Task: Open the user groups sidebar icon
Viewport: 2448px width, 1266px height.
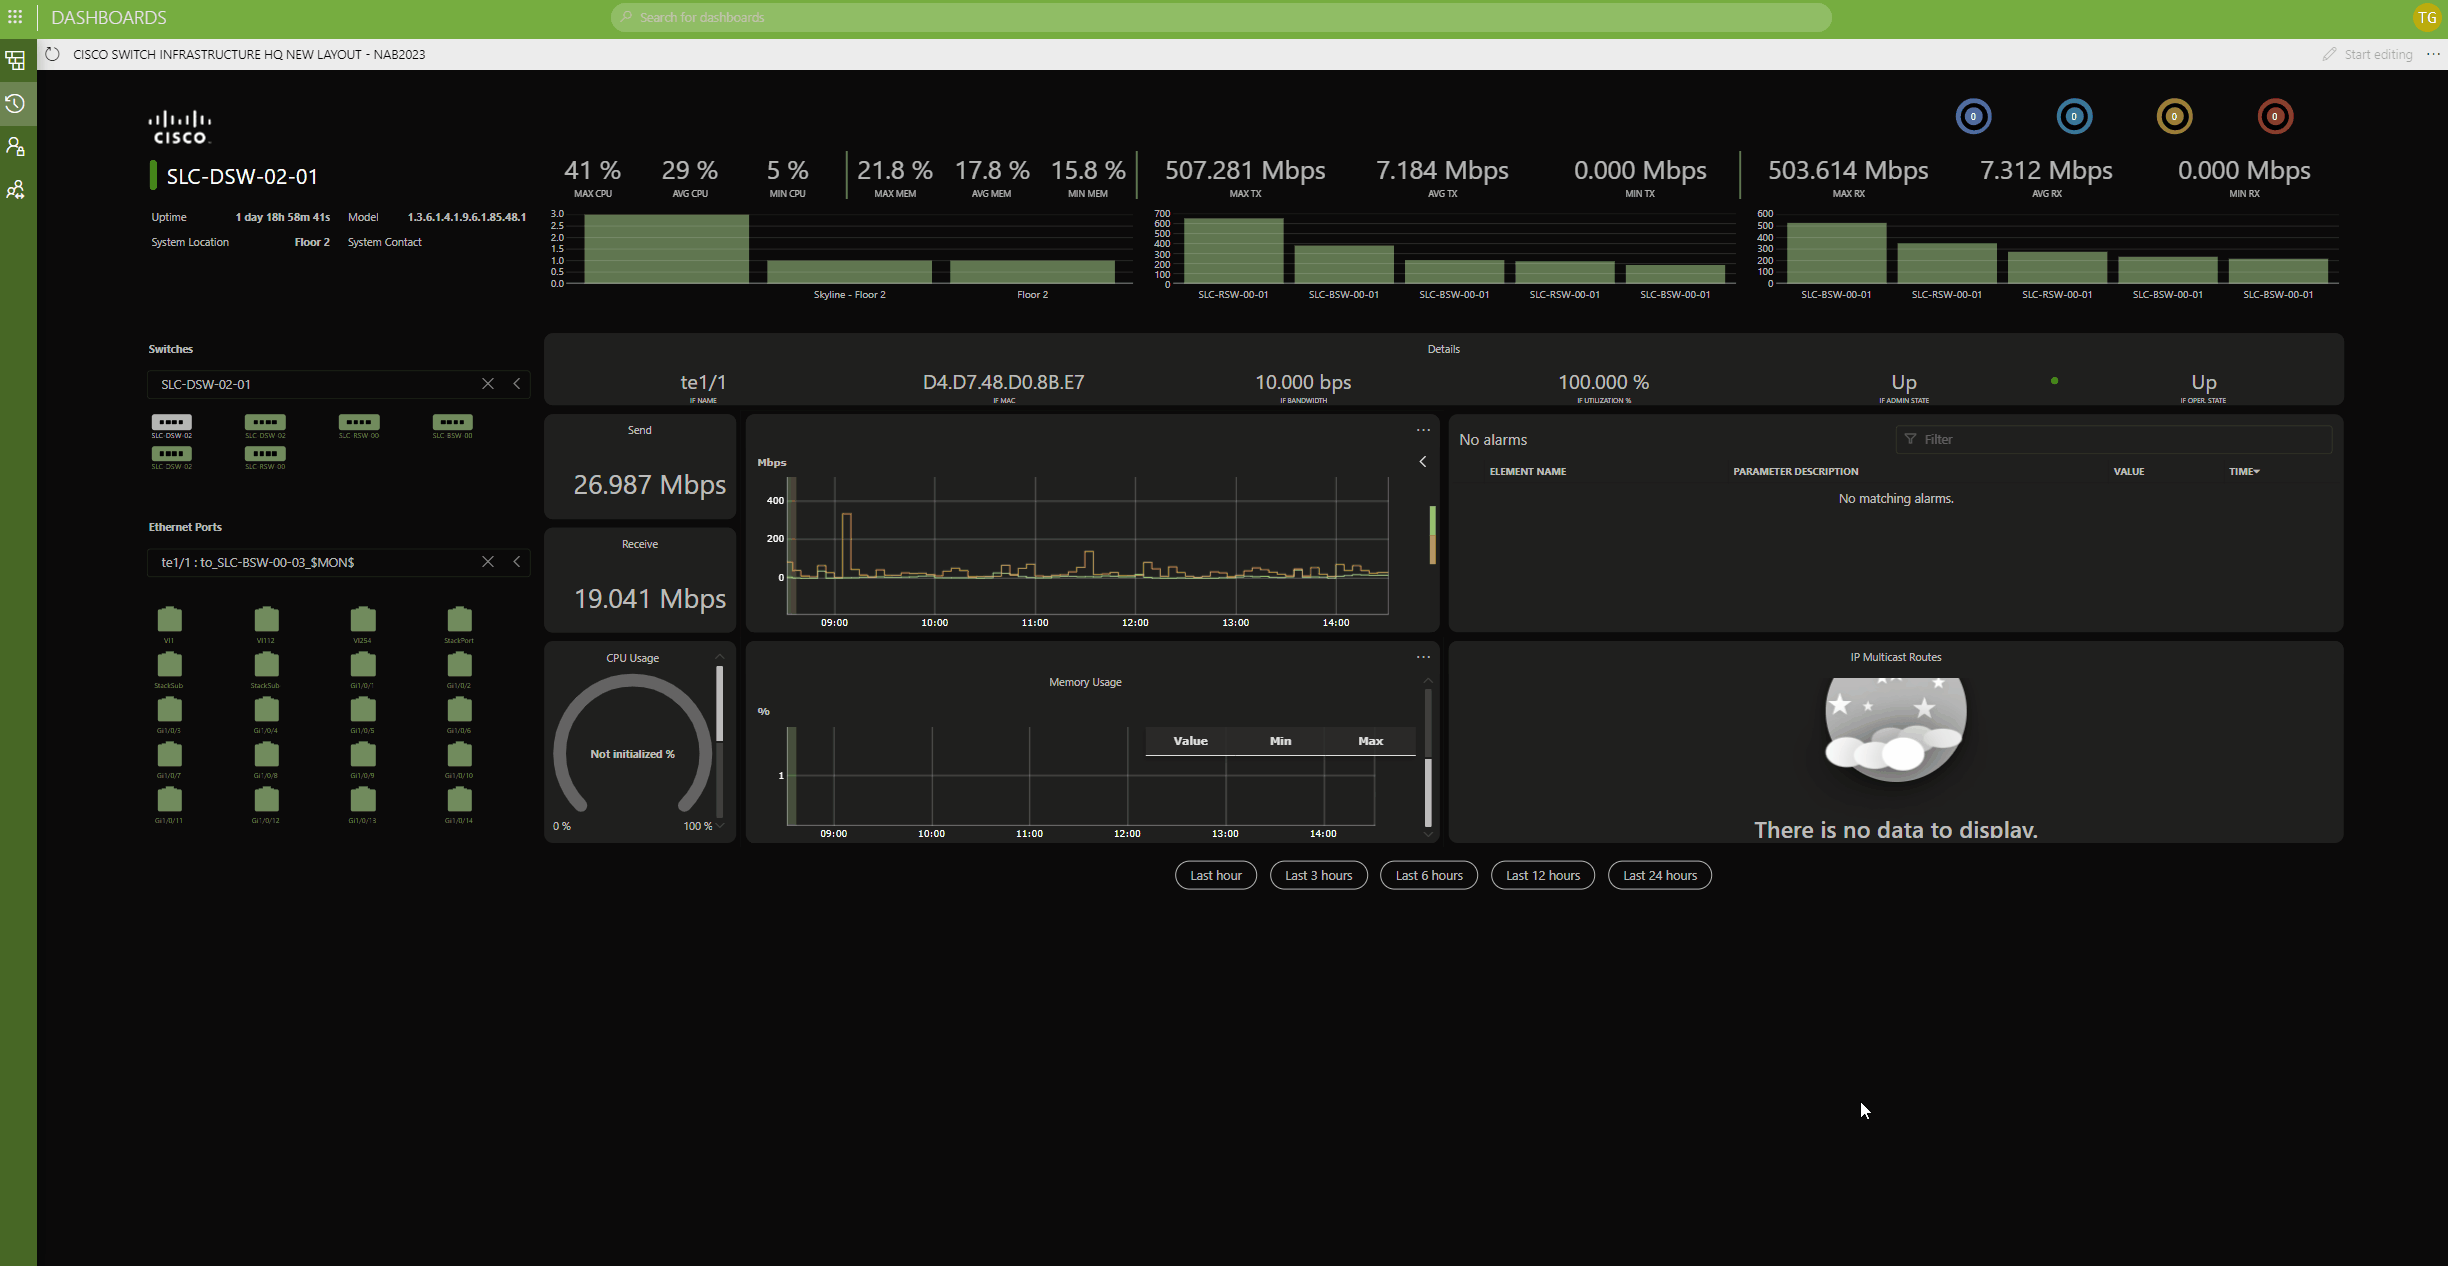Action: click(15, 190)
